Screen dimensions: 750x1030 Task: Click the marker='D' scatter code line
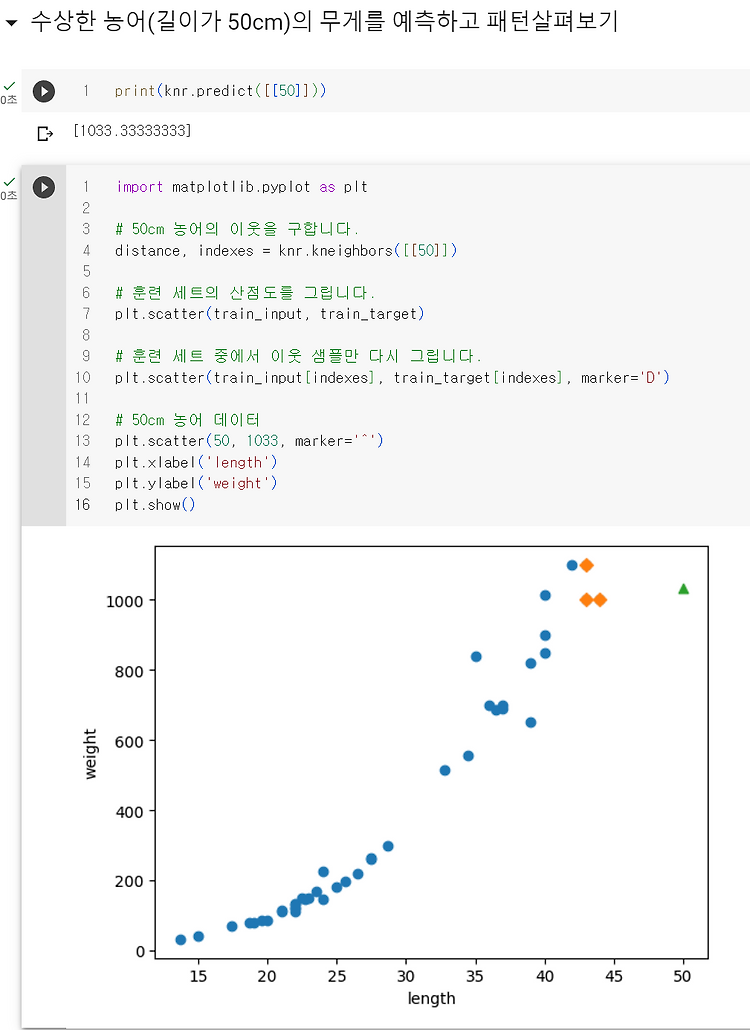(391, 378)
